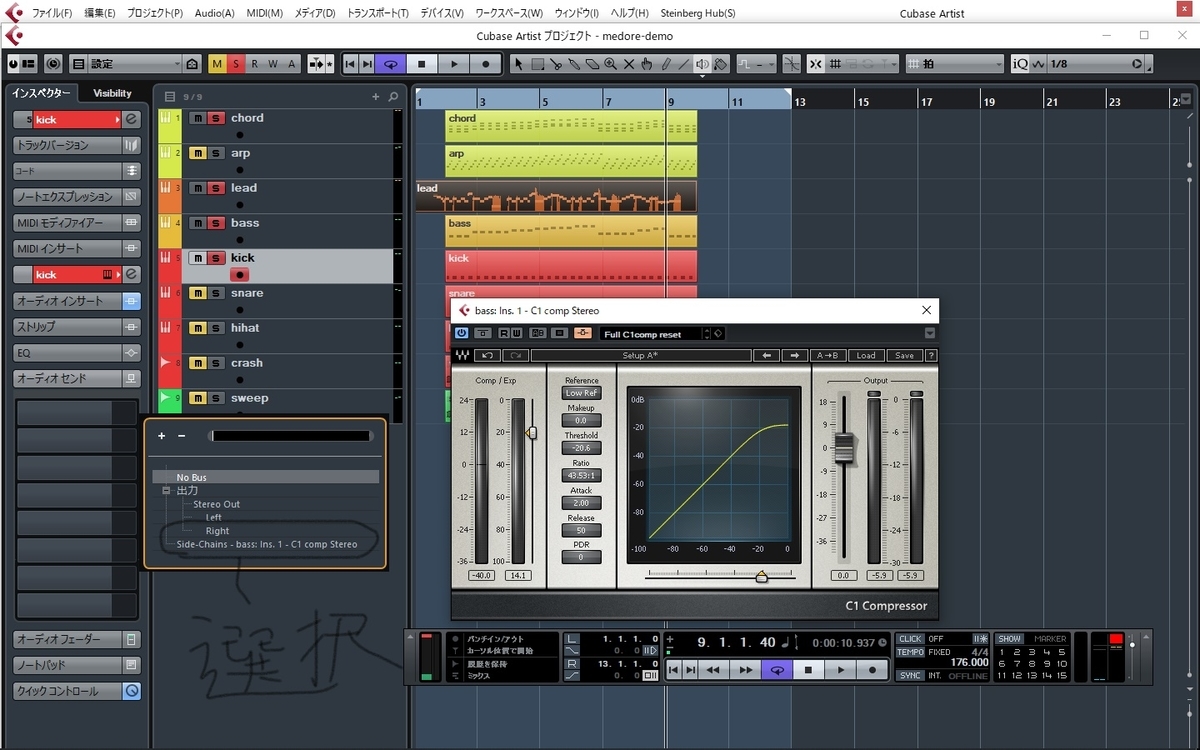
Task: Select the Mute X tool
Action: (629, 64)
